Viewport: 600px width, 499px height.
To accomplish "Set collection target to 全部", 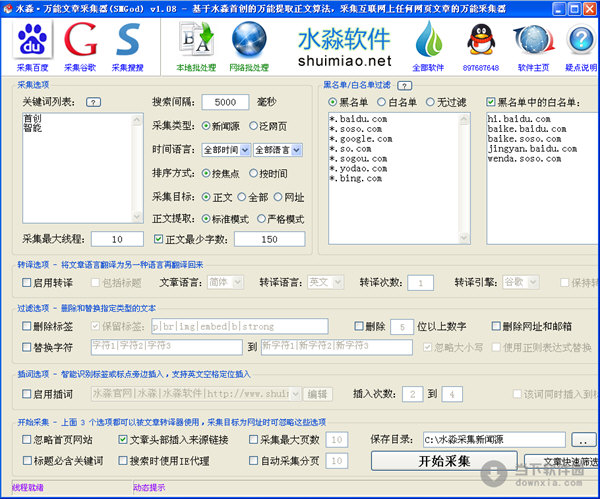I will [x=253, y=197].
